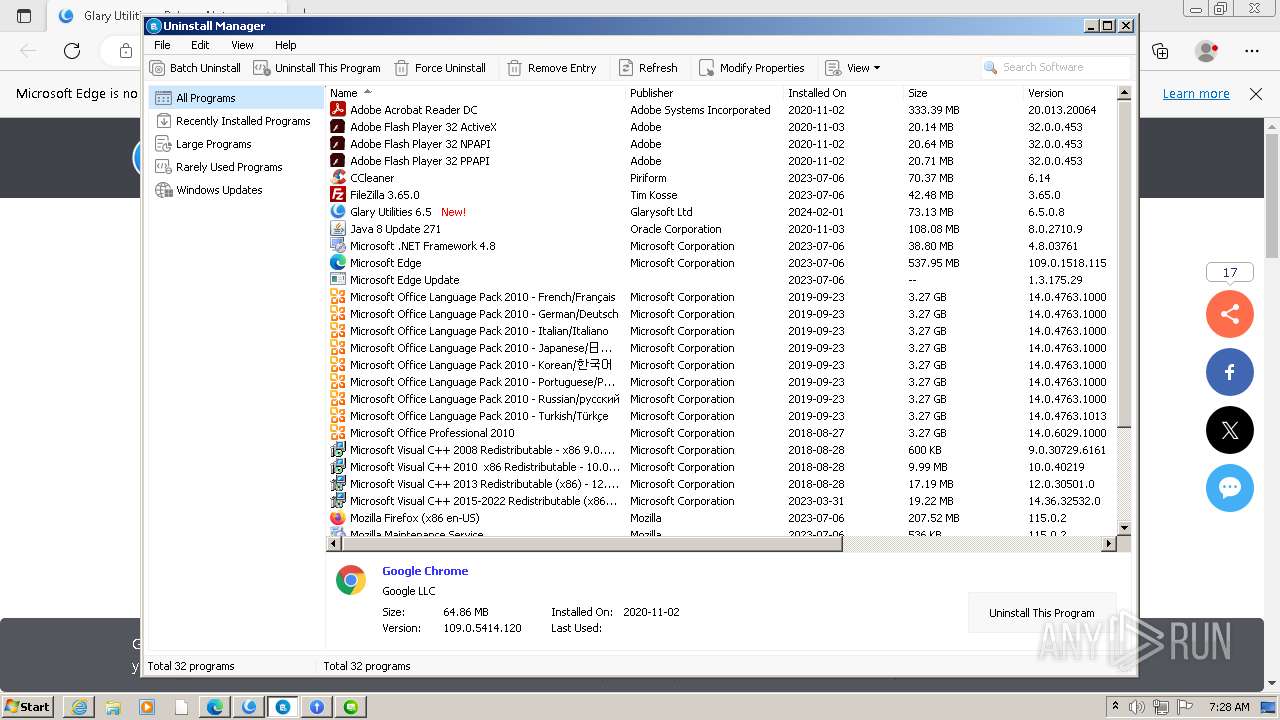This screenshot has height=720, width=1280.
Task: Open the View menu in menu bar
Action: (242, 45)
